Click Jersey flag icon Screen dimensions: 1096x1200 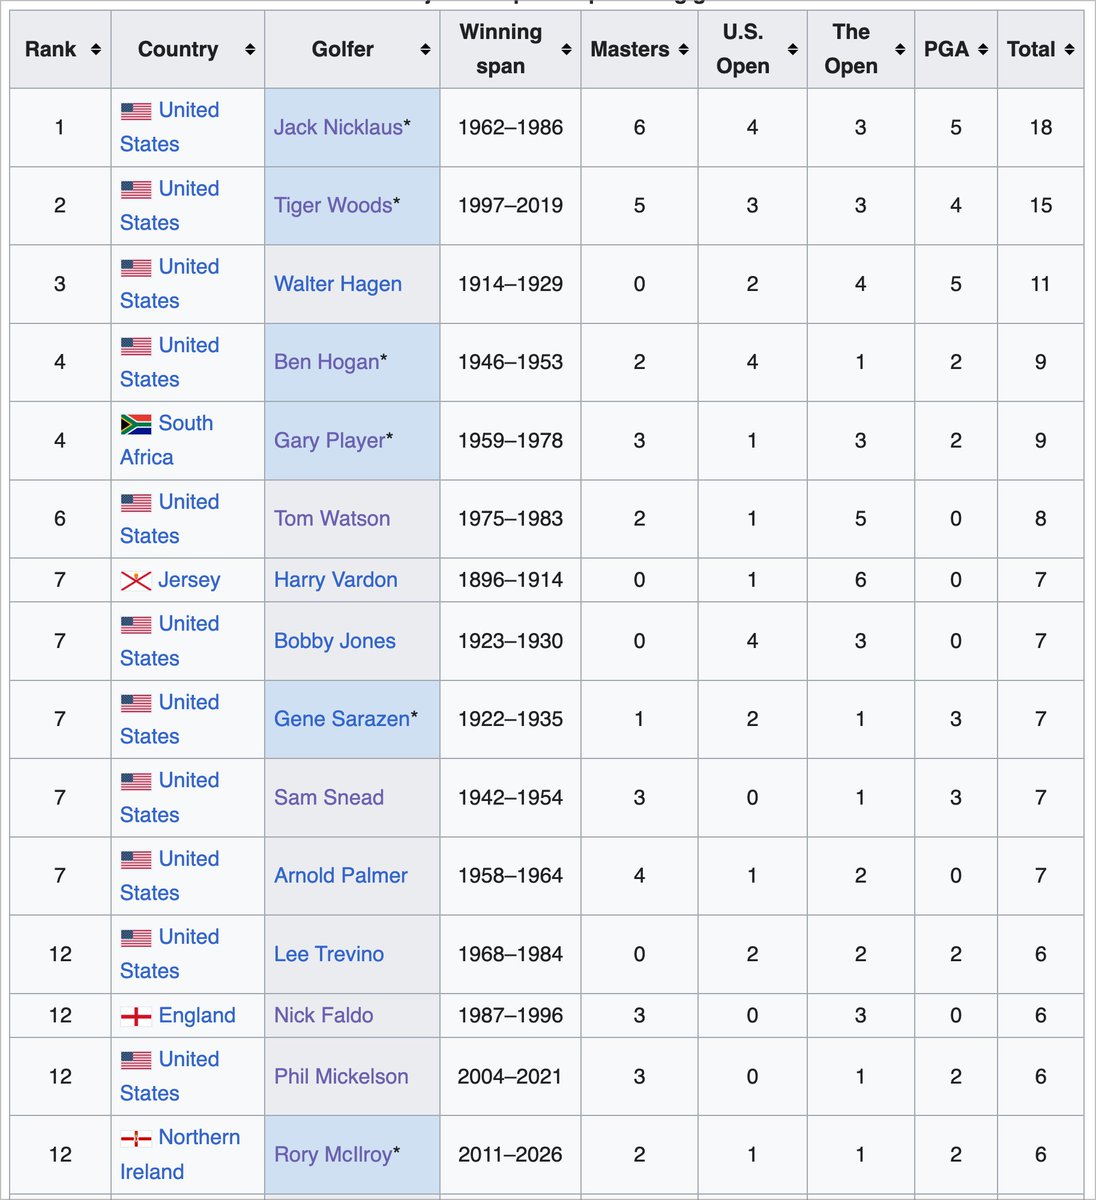click(136, 580)
